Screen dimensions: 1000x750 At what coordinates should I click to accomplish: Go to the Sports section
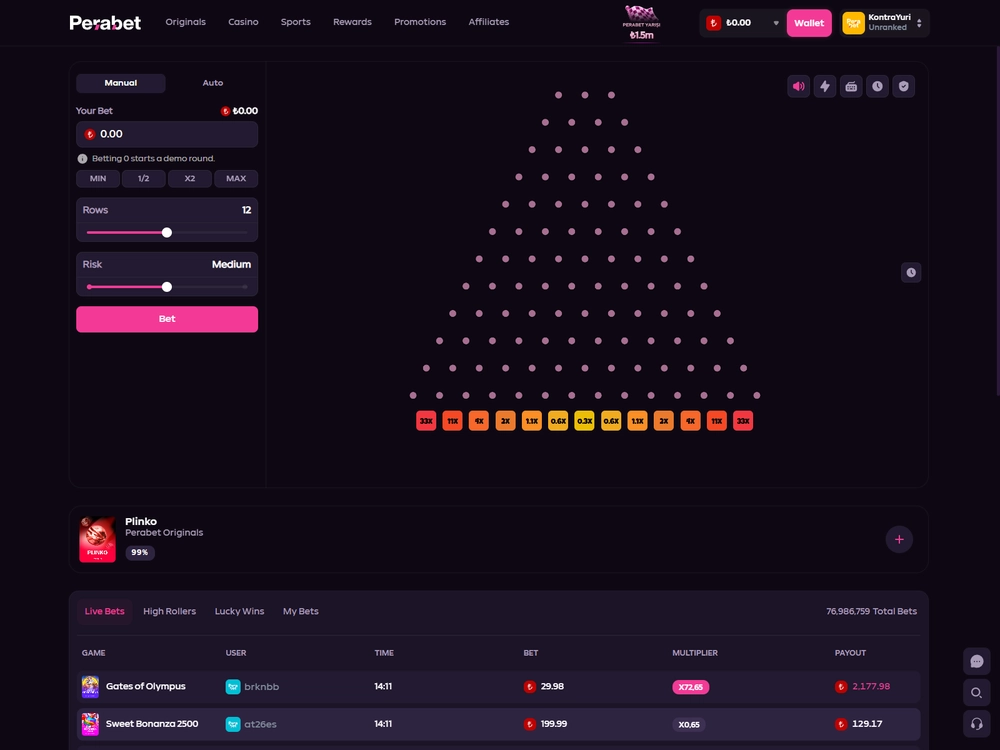[296, 22]
